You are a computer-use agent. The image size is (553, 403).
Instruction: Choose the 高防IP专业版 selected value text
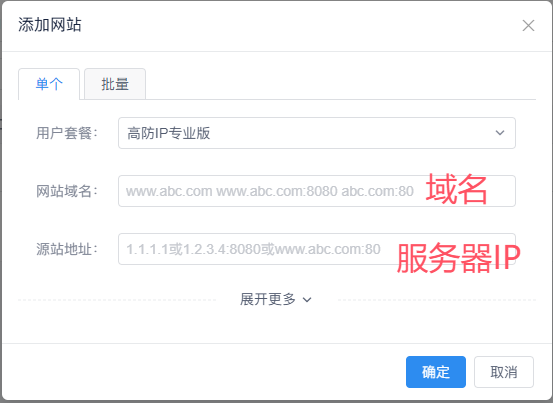[x=169, y=133]
